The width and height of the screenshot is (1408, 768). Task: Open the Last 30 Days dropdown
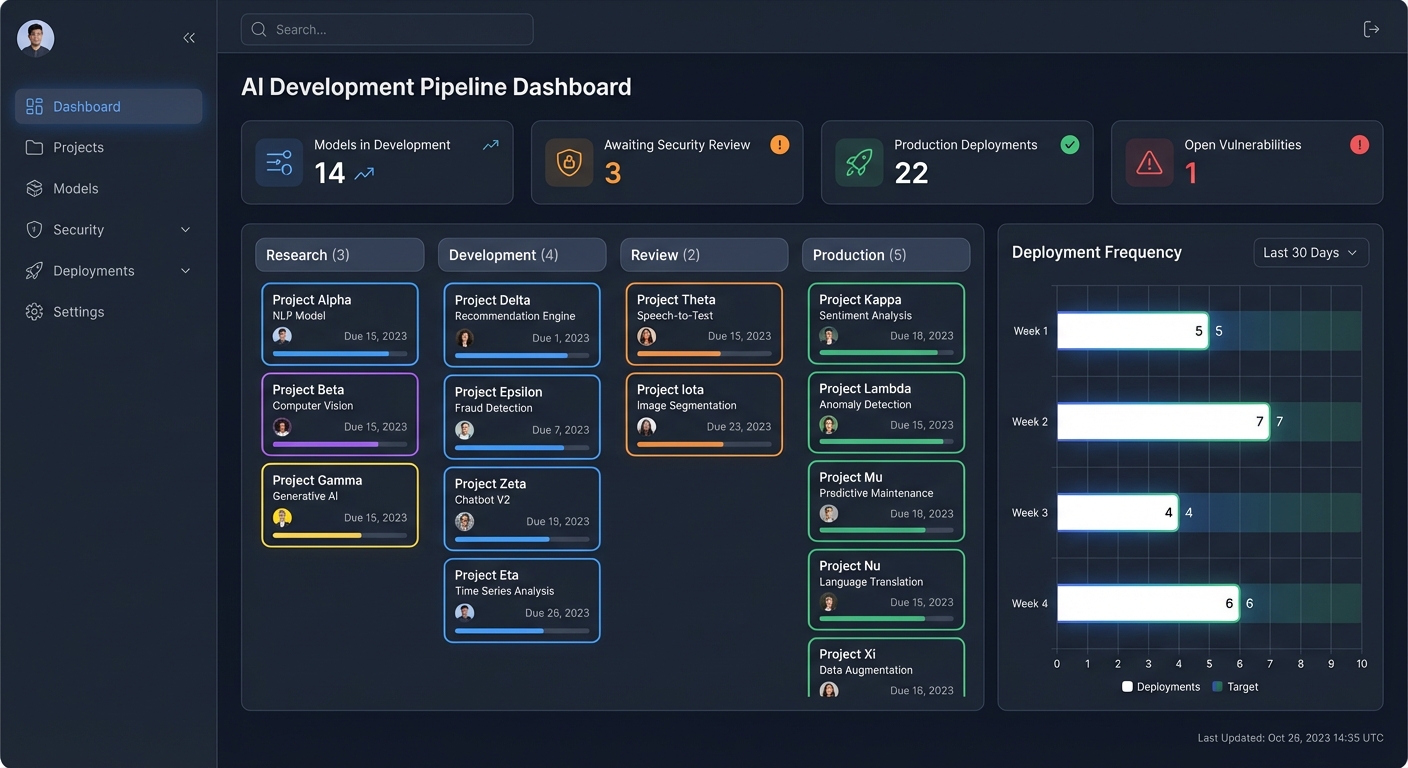pos(1310,252)
